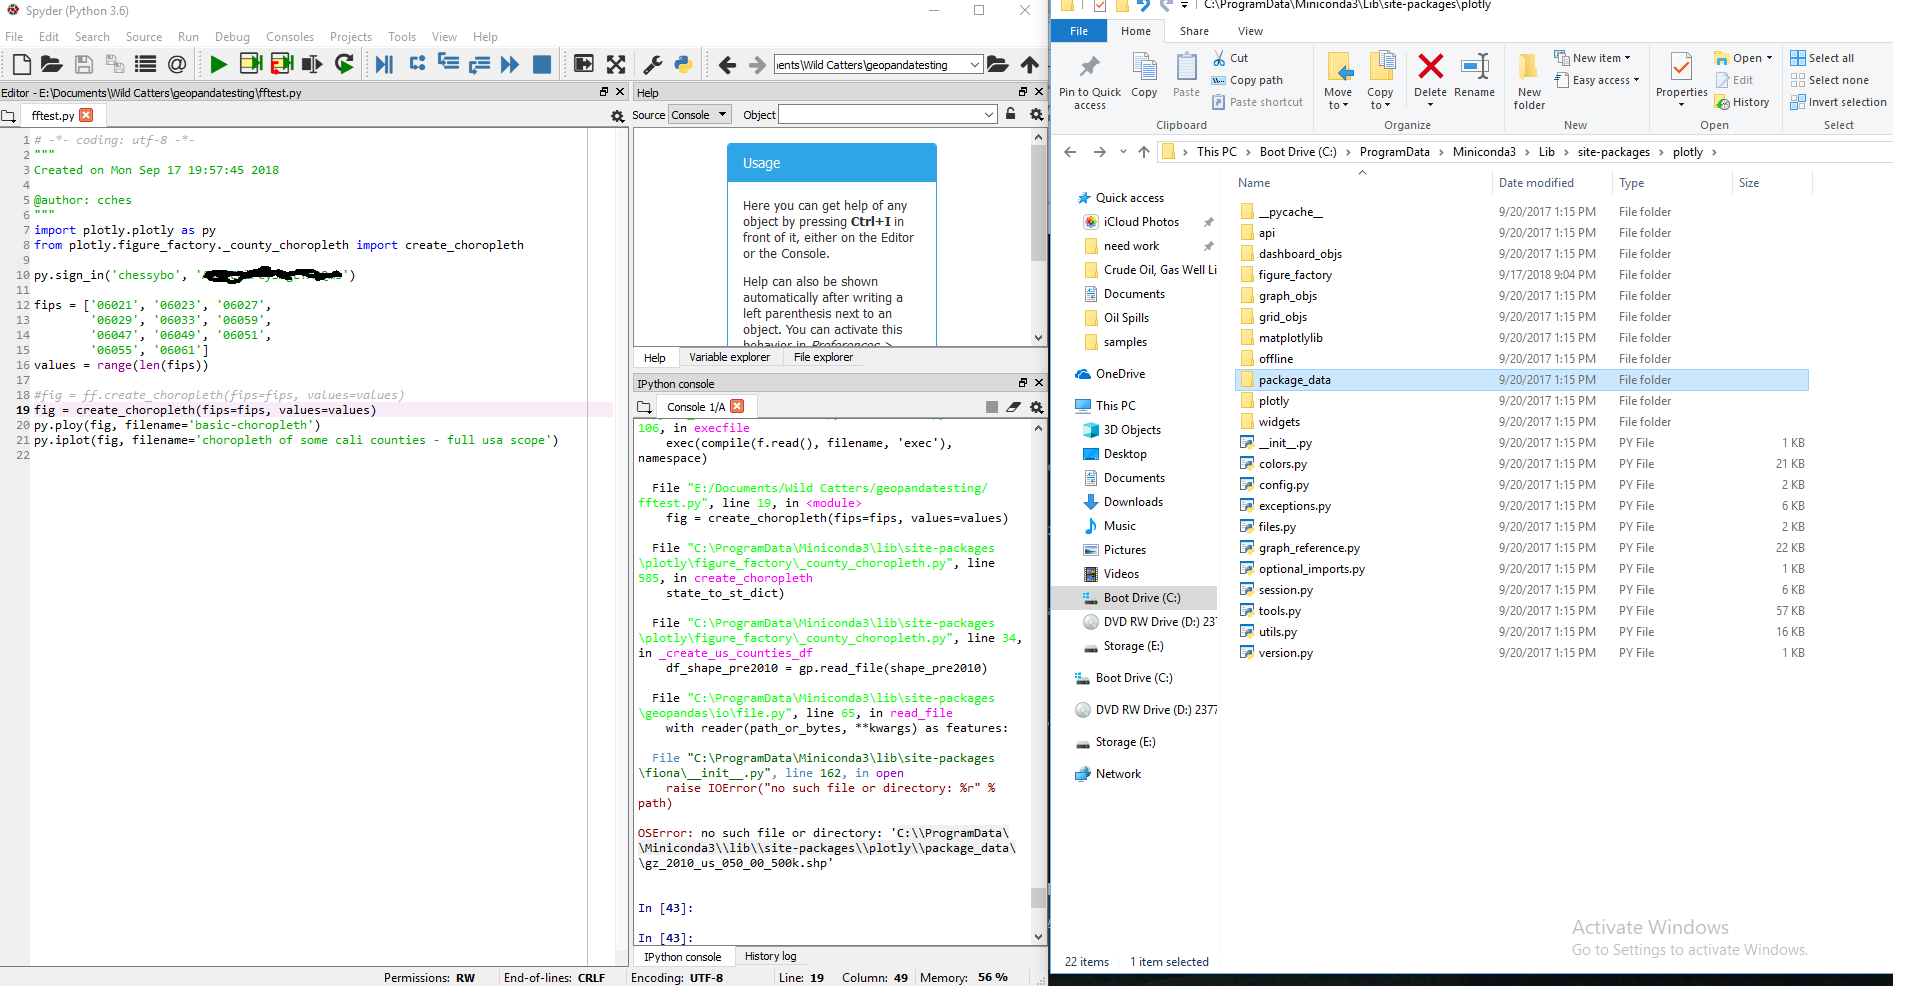1920x986 pixels.
Task: Open Preferences with the wrench icon
Action: point(652,65)
